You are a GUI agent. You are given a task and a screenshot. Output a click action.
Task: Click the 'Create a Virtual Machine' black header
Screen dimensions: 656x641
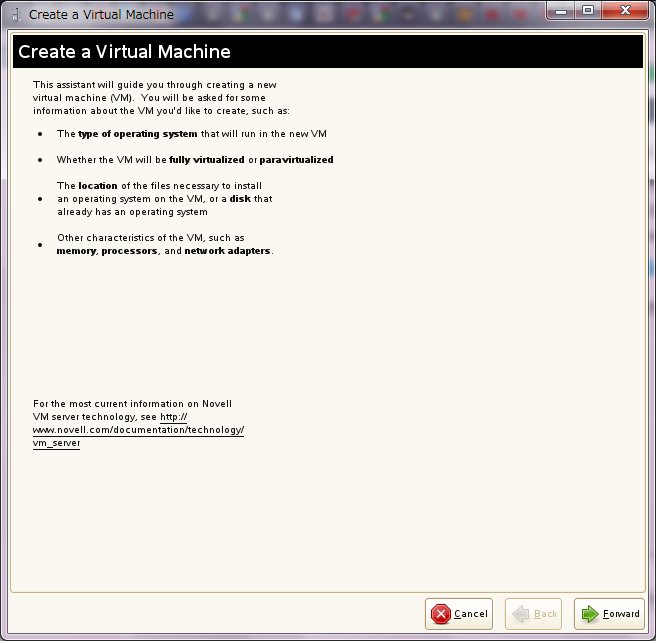(x=328, y=51)
